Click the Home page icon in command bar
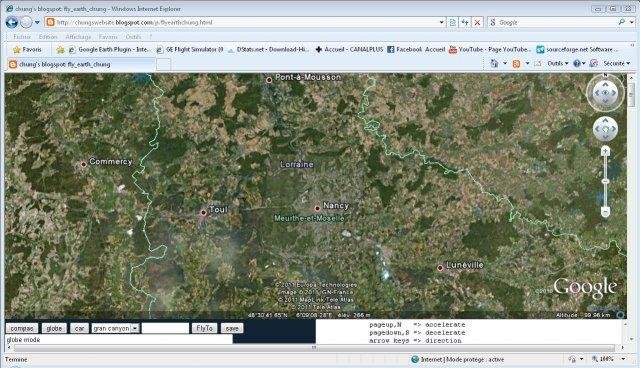640x368 pixels. click(494, 63)
